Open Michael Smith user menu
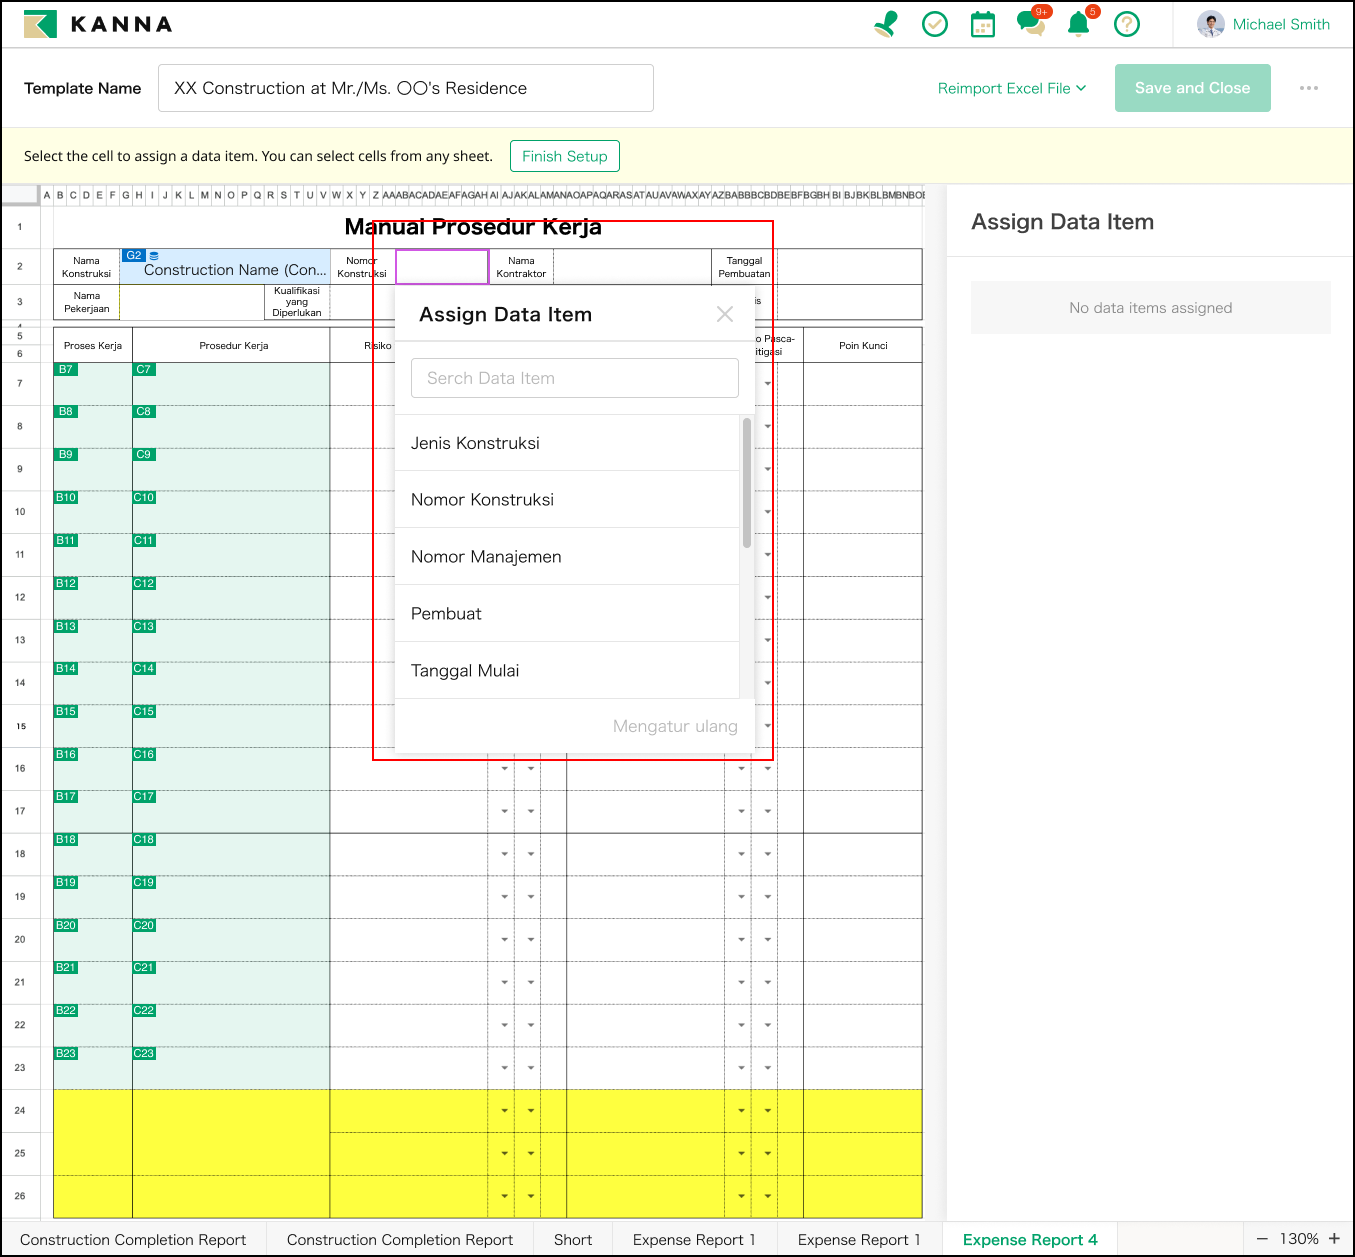 (x=1264, y=24)
